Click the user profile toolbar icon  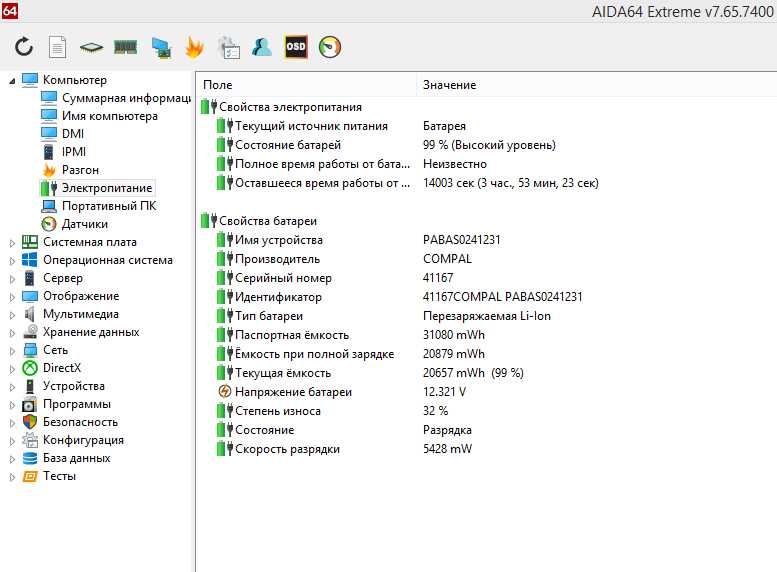[262, 47]
